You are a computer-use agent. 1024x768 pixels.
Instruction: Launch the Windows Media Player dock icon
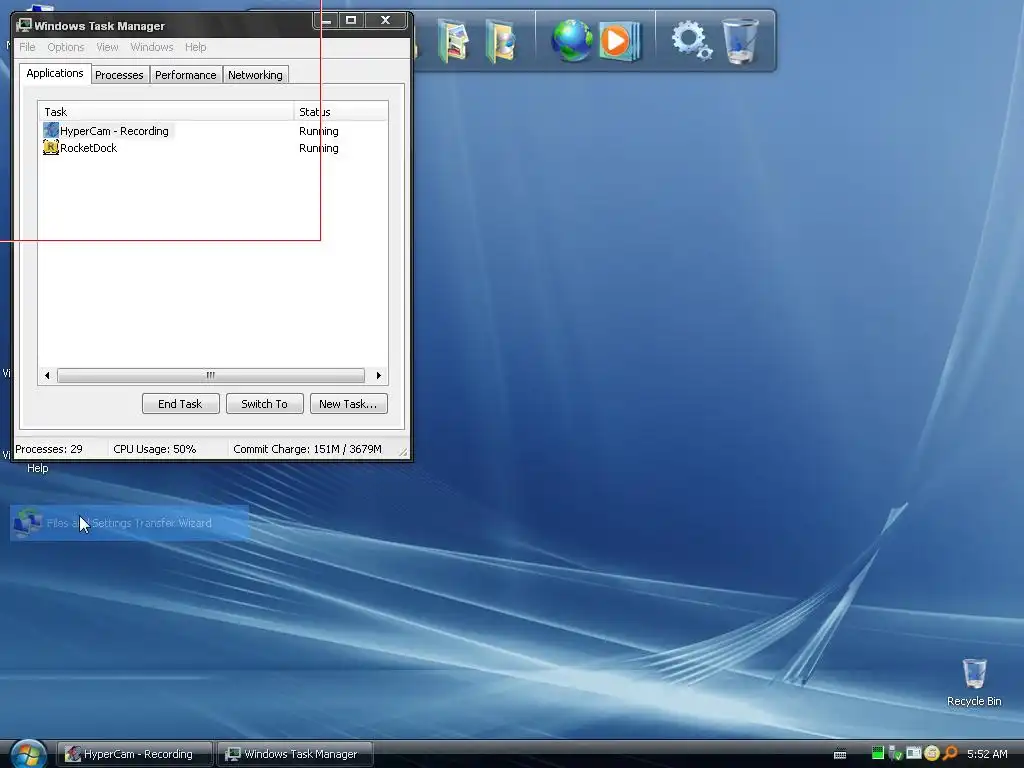619,41
